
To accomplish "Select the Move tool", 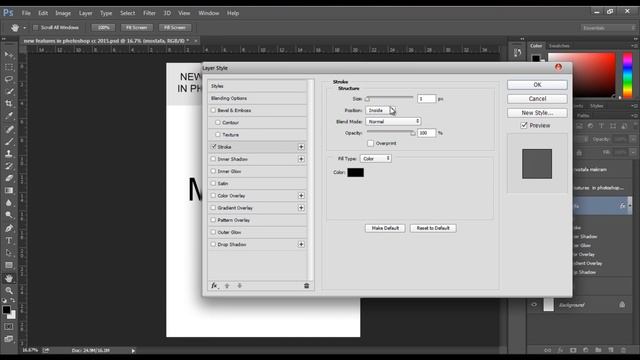I will [x=9, y=55].
